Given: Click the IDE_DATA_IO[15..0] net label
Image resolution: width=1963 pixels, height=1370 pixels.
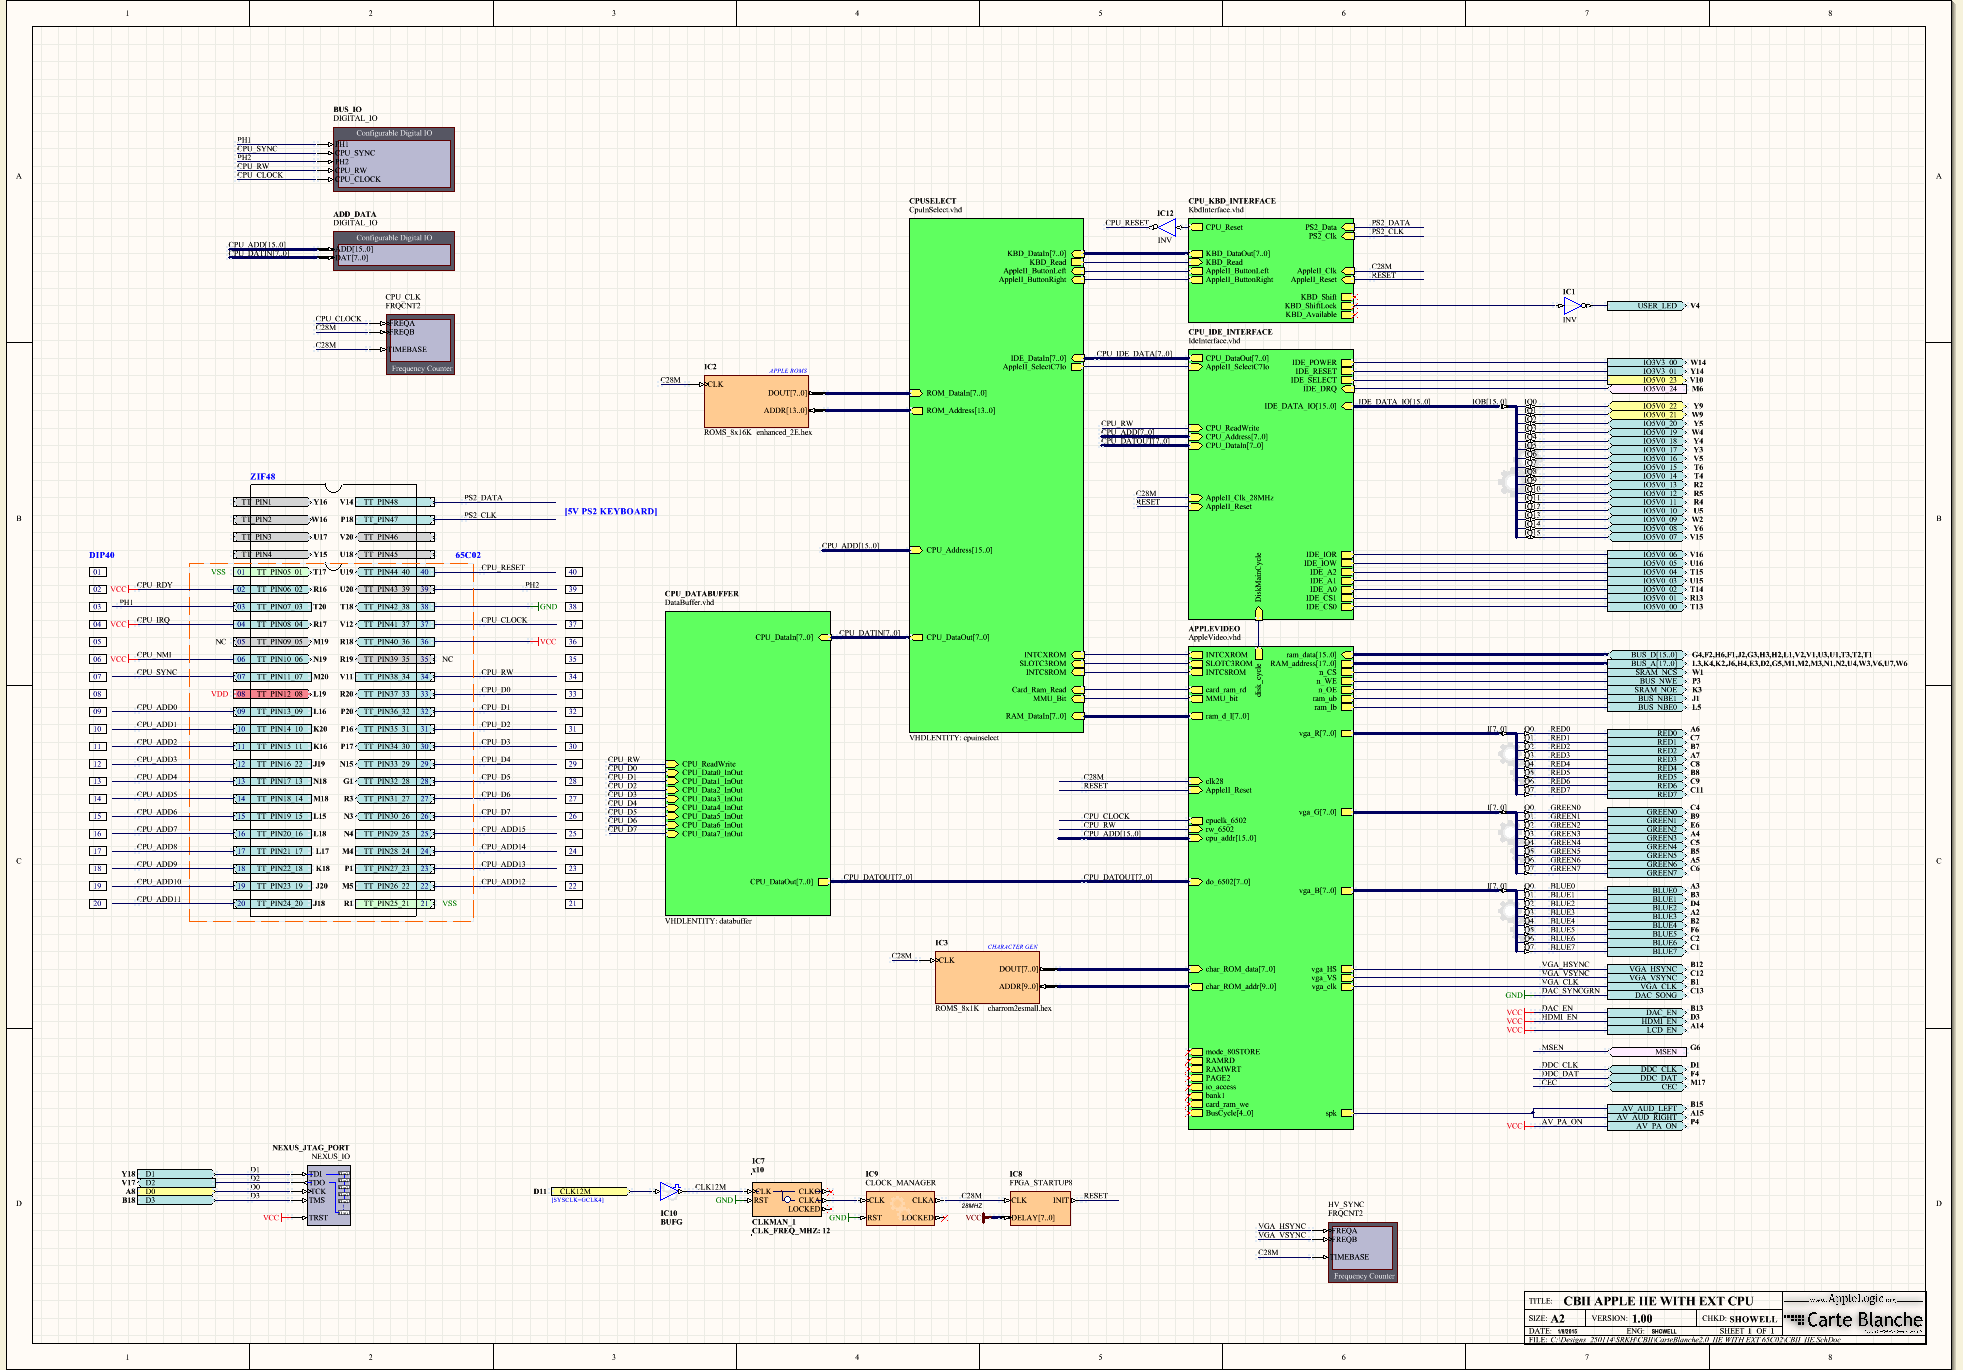Looking at the screenshot, I should tap(1394, 402).
